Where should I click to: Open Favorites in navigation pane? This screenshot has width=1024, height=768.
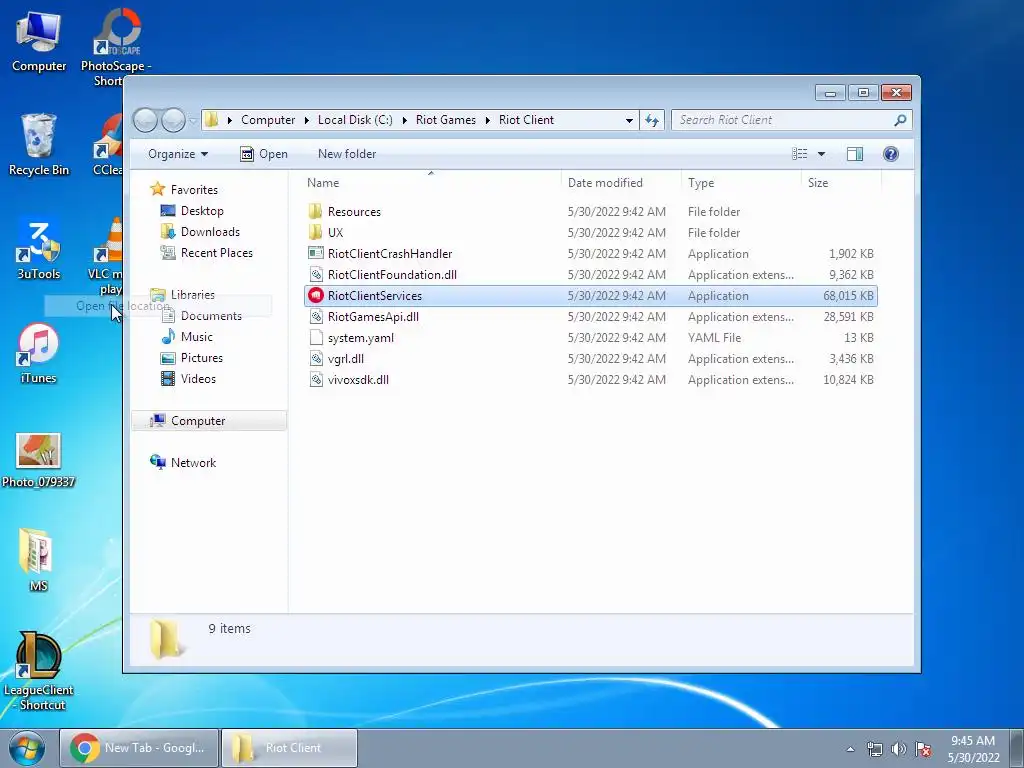(x=194, y=189)
